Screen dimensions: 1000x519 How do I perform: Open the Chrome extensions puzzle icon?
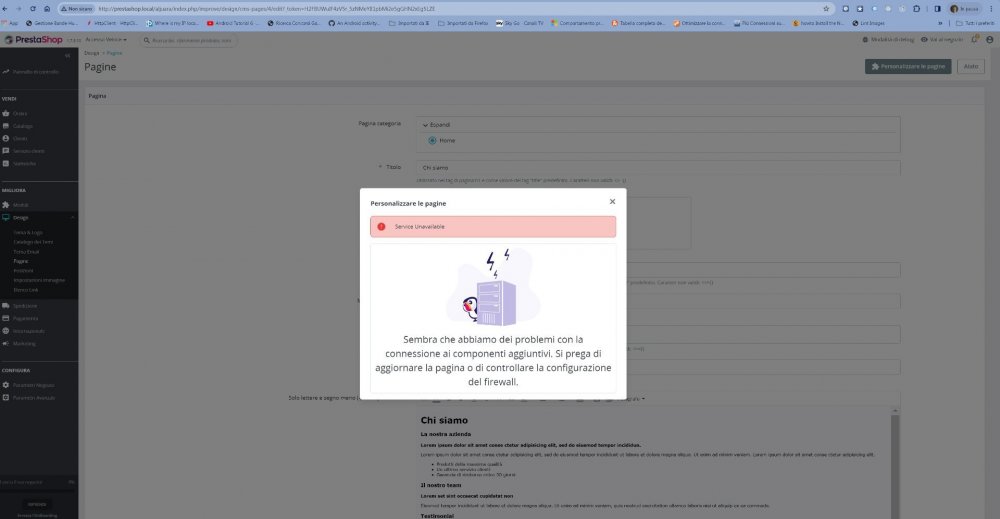click(x=916, y=9)
